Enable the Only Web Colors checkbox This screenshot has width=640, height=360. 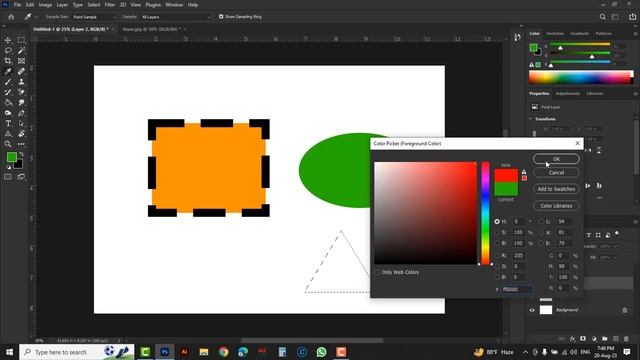(378, 272)
